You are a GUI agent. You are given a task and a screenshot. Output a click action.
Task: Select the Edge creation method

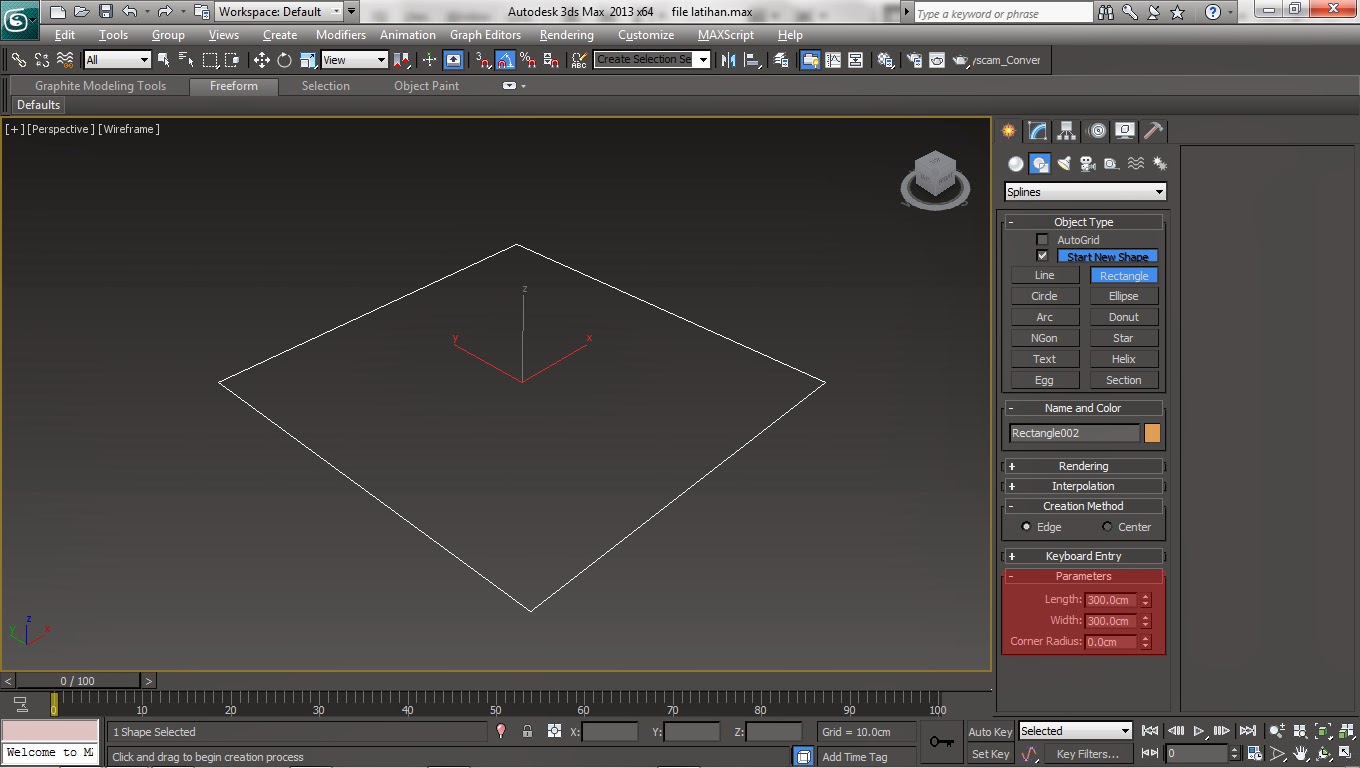[x=1026, y=527]
